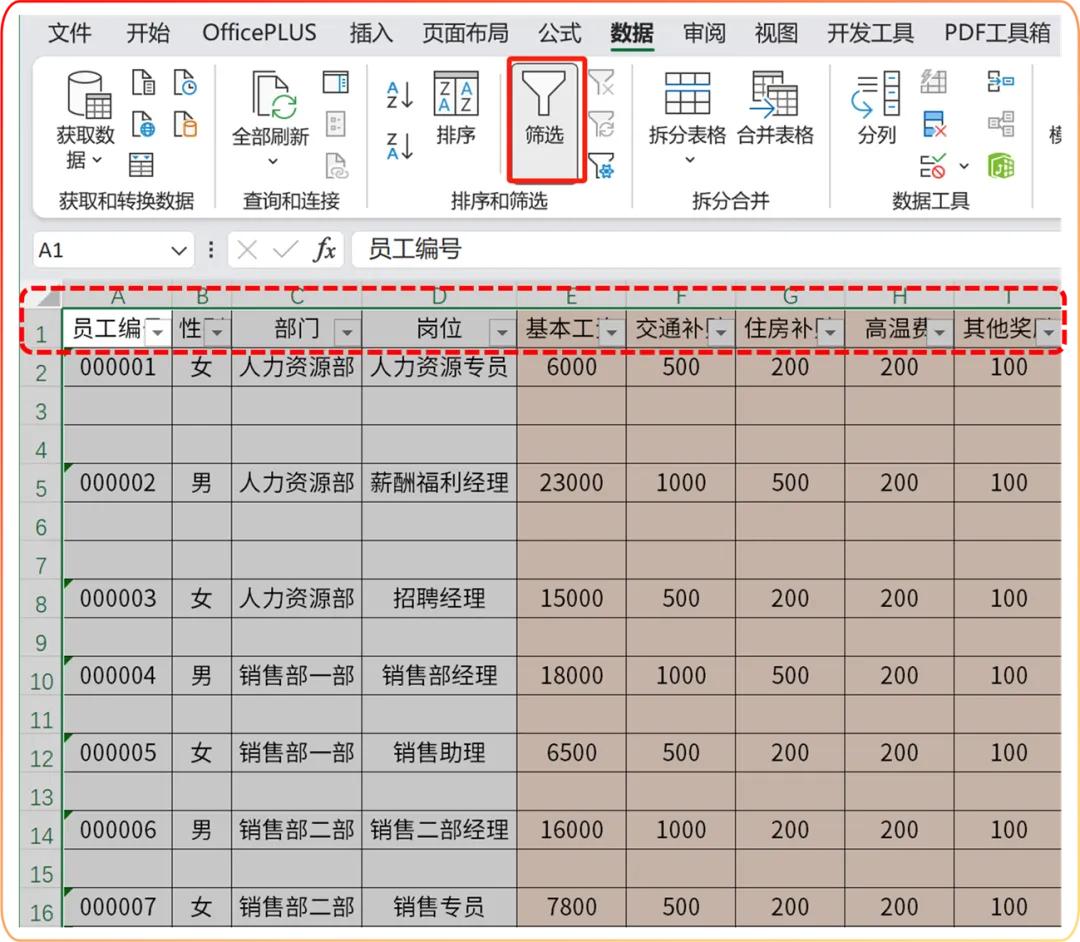Click the formula bar cancel X button
The image size is (1080, 942).
247,249
